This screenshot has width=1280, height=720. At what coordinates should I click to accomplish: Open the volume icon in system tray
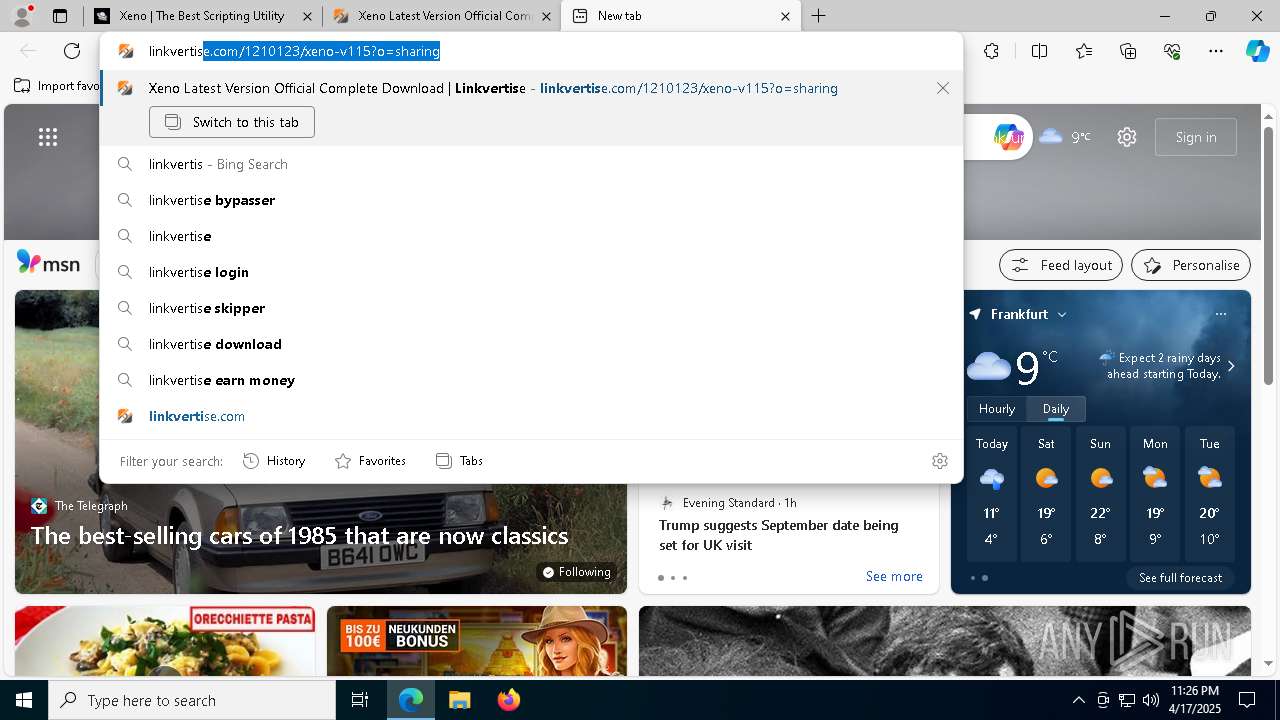(x=1150, y=700)
